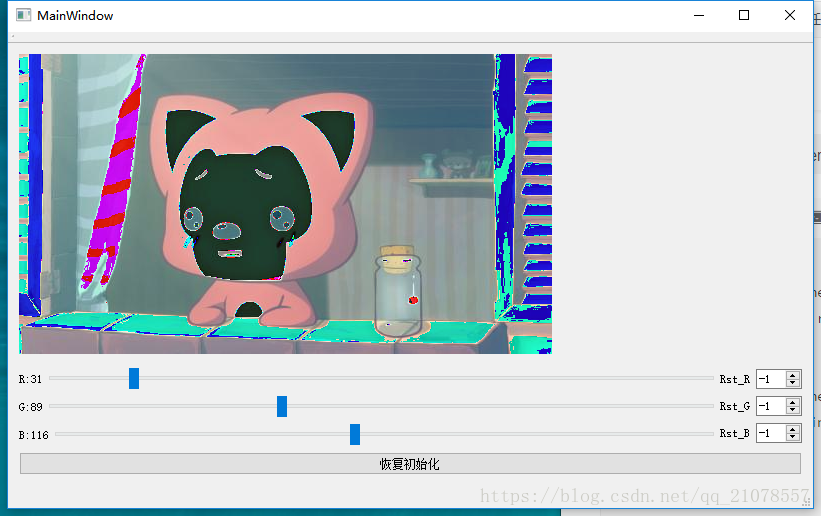Image resolution: width=821 pixels, height=516 pixels.
Task: Click the MainWindow title bar app icon
Action: tap(24, 15)
